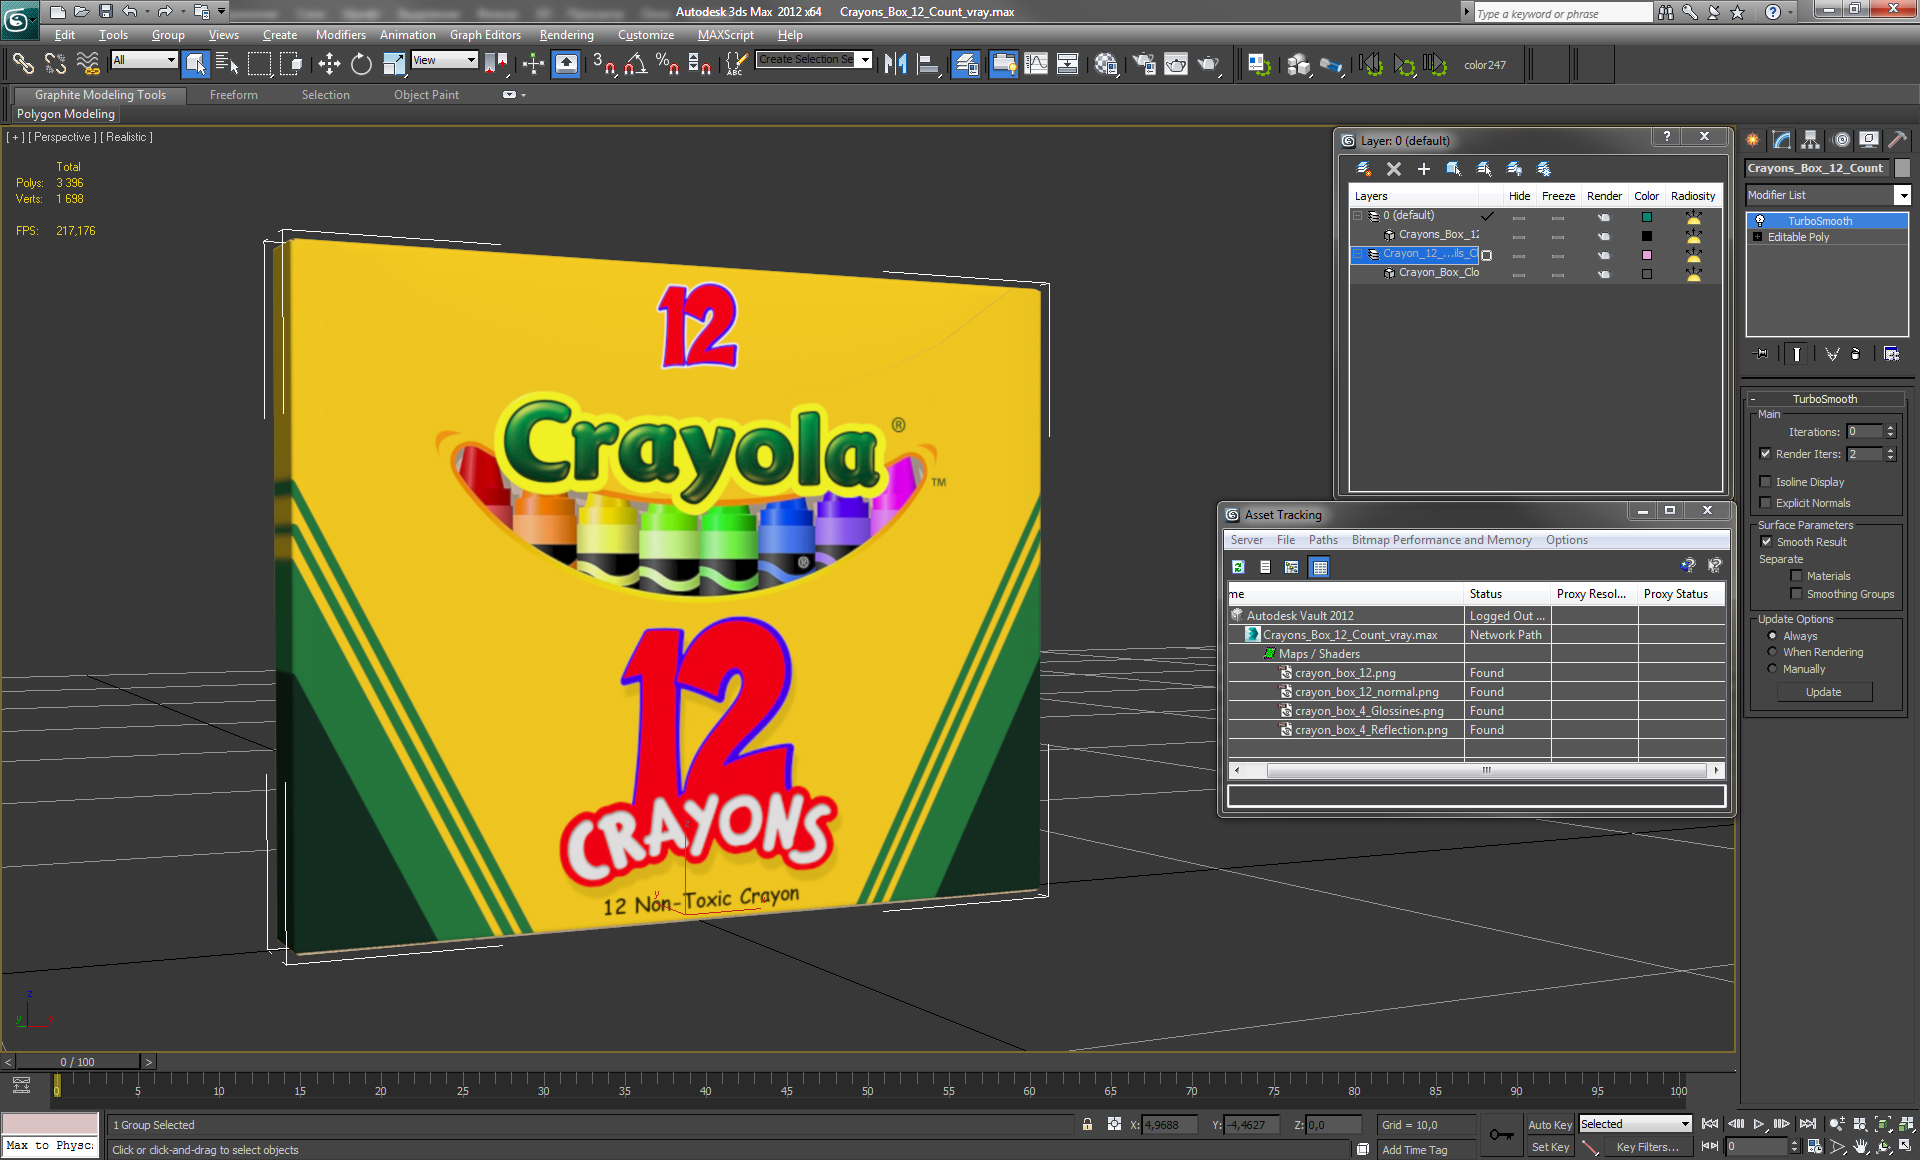The image size is (1920, 1160).
Task: Click Create New Layer icon in Layer dialog
Action: (1363, 169)
